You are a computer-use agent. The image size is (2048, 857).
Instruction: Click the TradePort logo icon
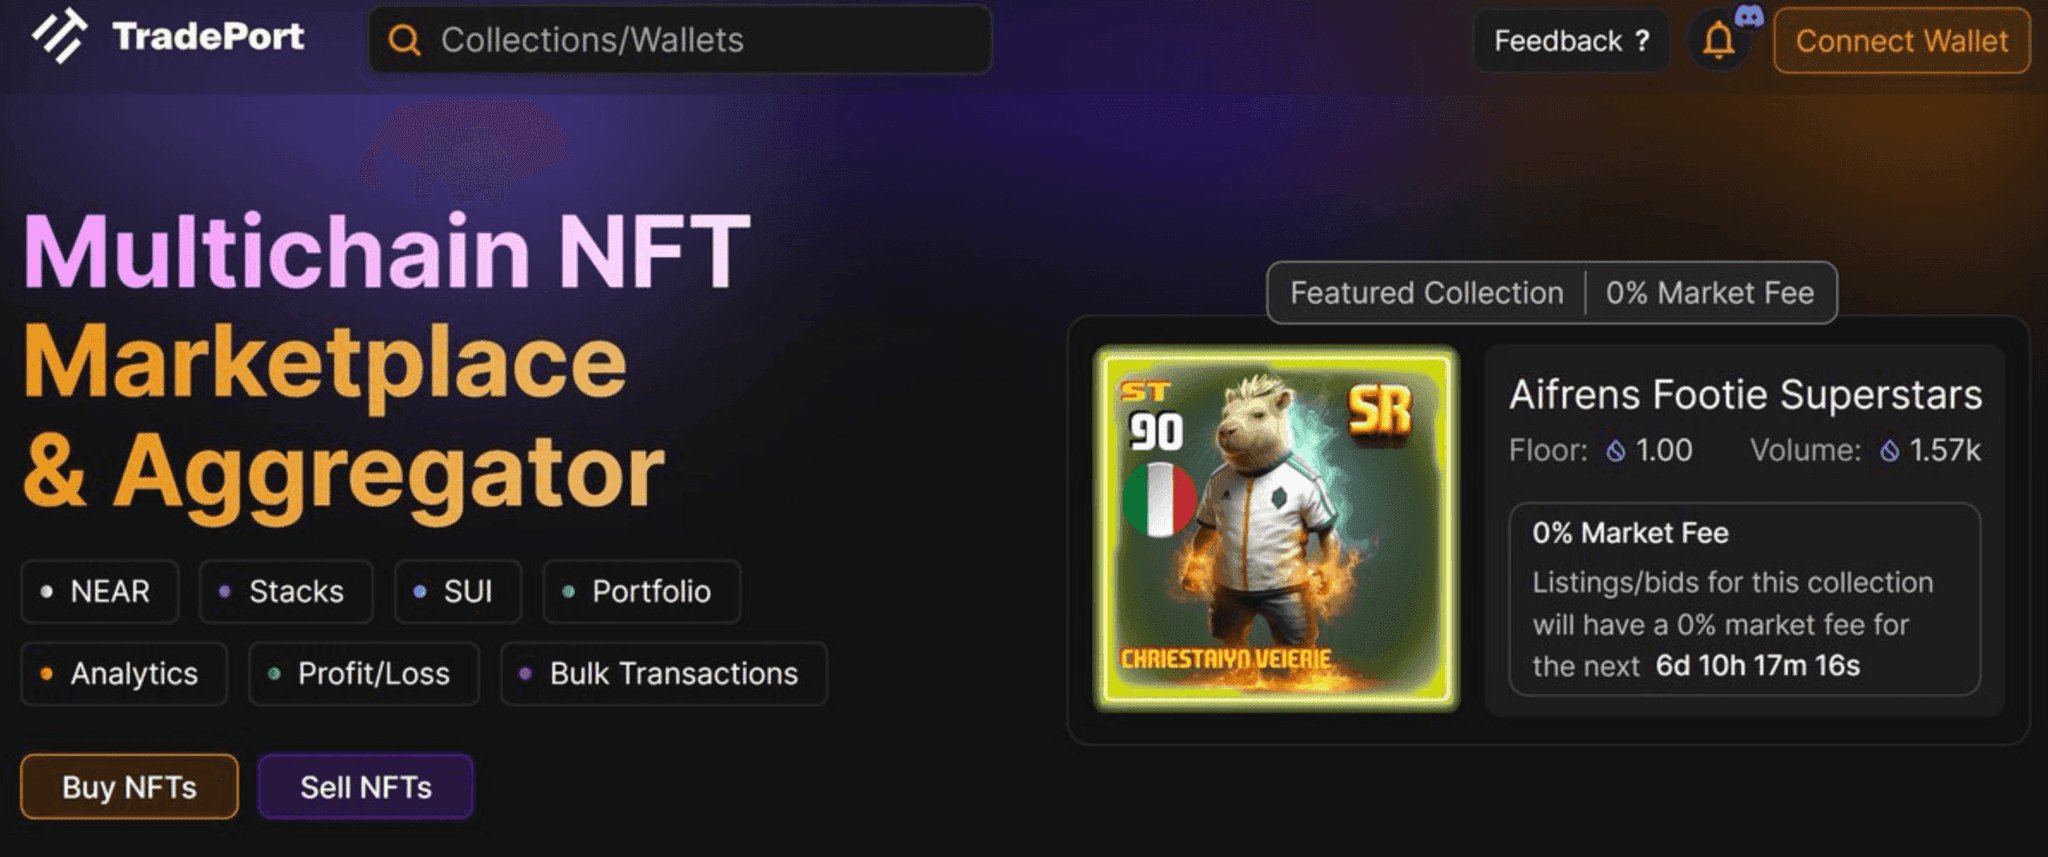60,36
